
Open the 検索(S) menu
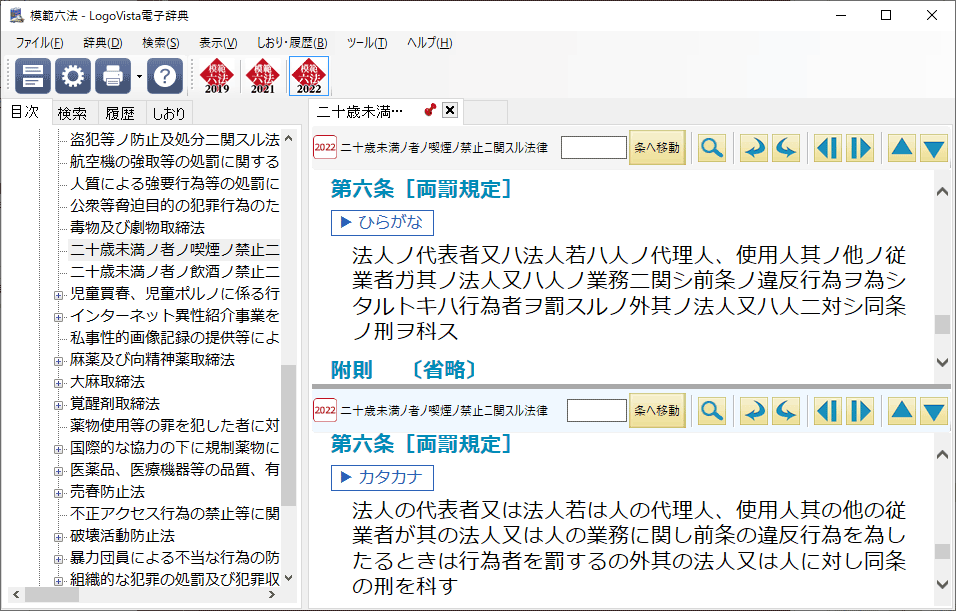160,43
